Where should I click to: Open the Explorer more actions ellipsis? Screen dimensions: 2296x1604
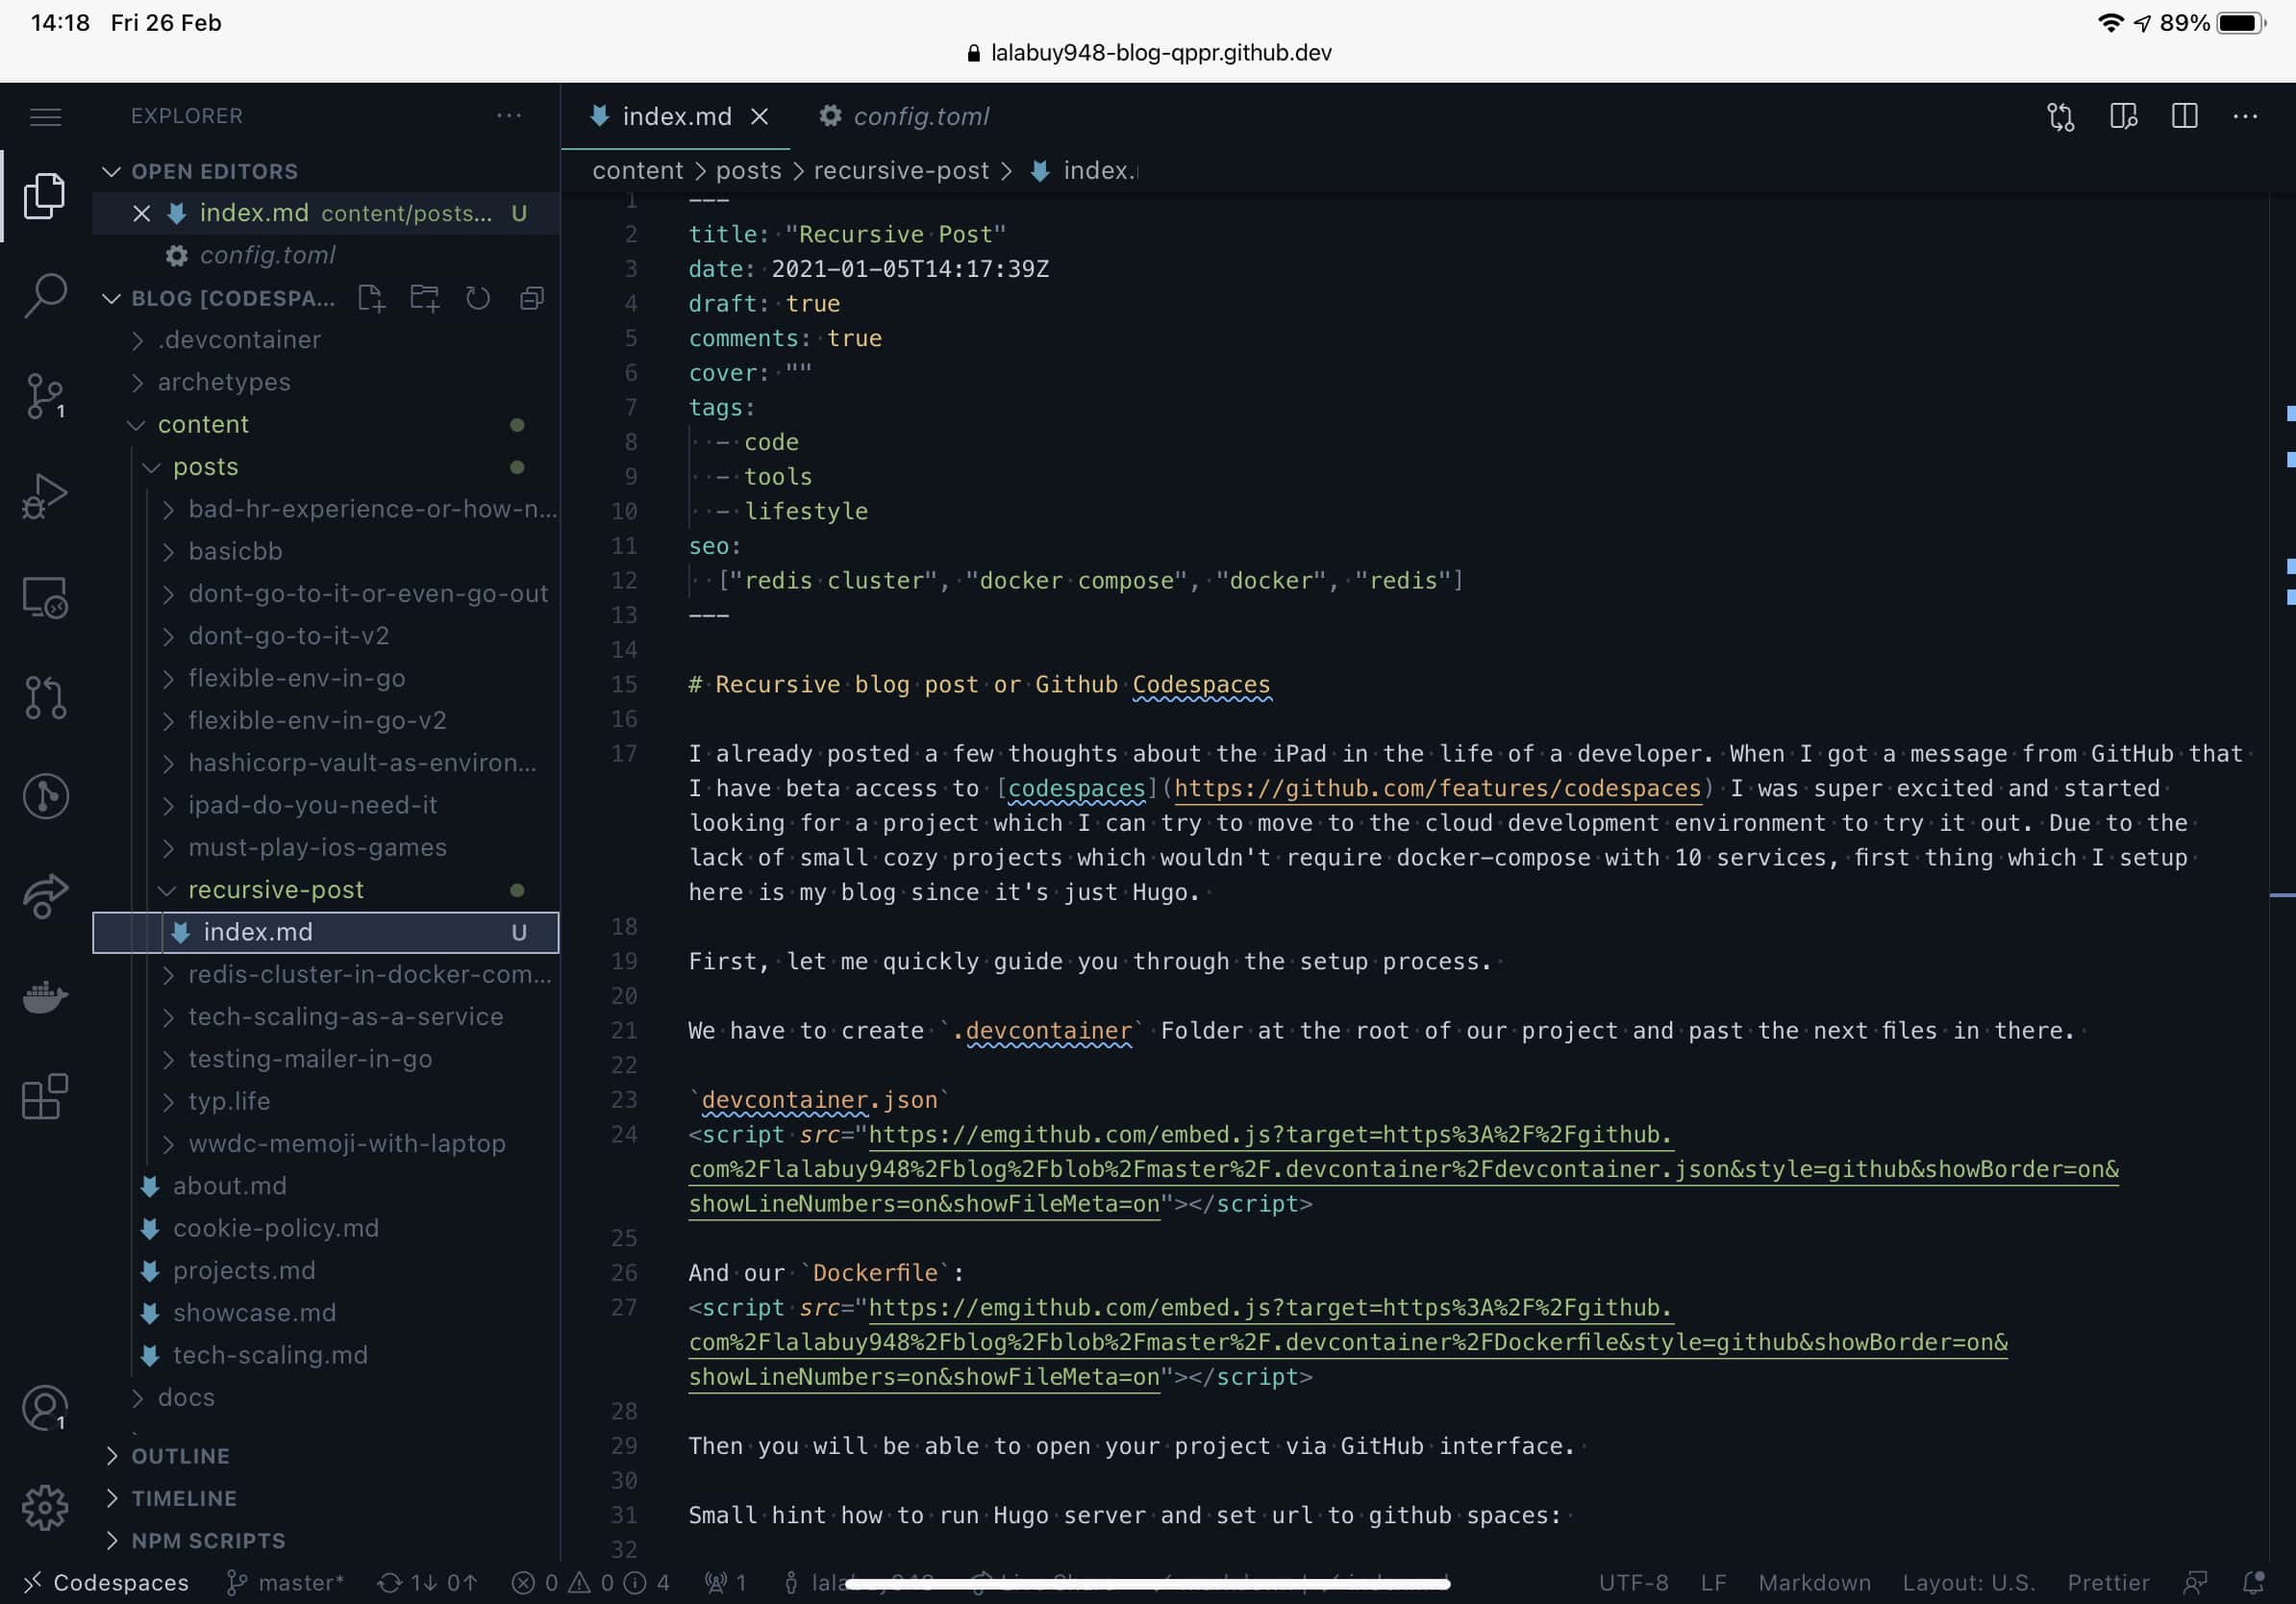[509, 116]
